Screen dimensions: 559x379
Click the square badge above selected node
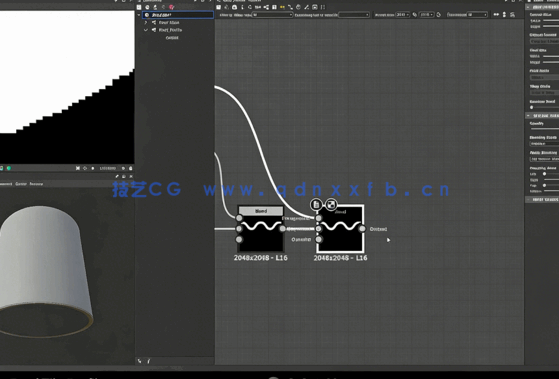pos(331,204)
